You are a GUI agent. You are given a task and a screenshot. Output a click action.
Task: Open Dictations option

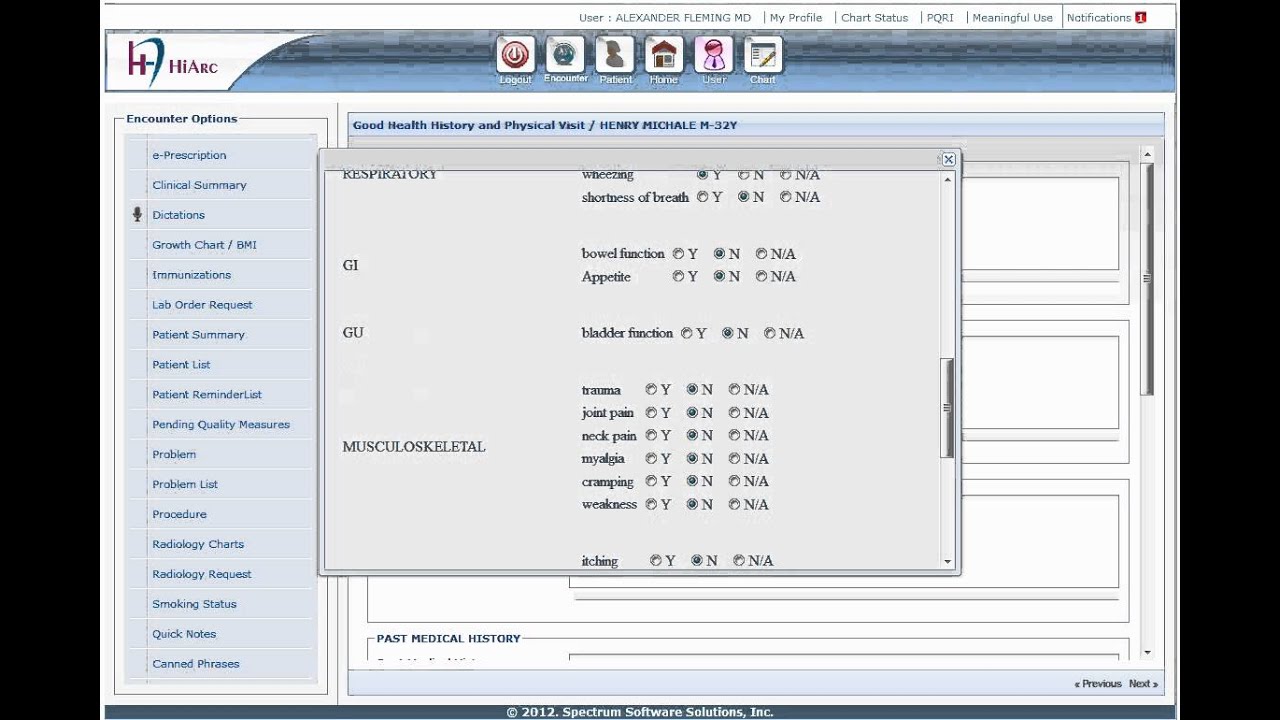[178, 215]
